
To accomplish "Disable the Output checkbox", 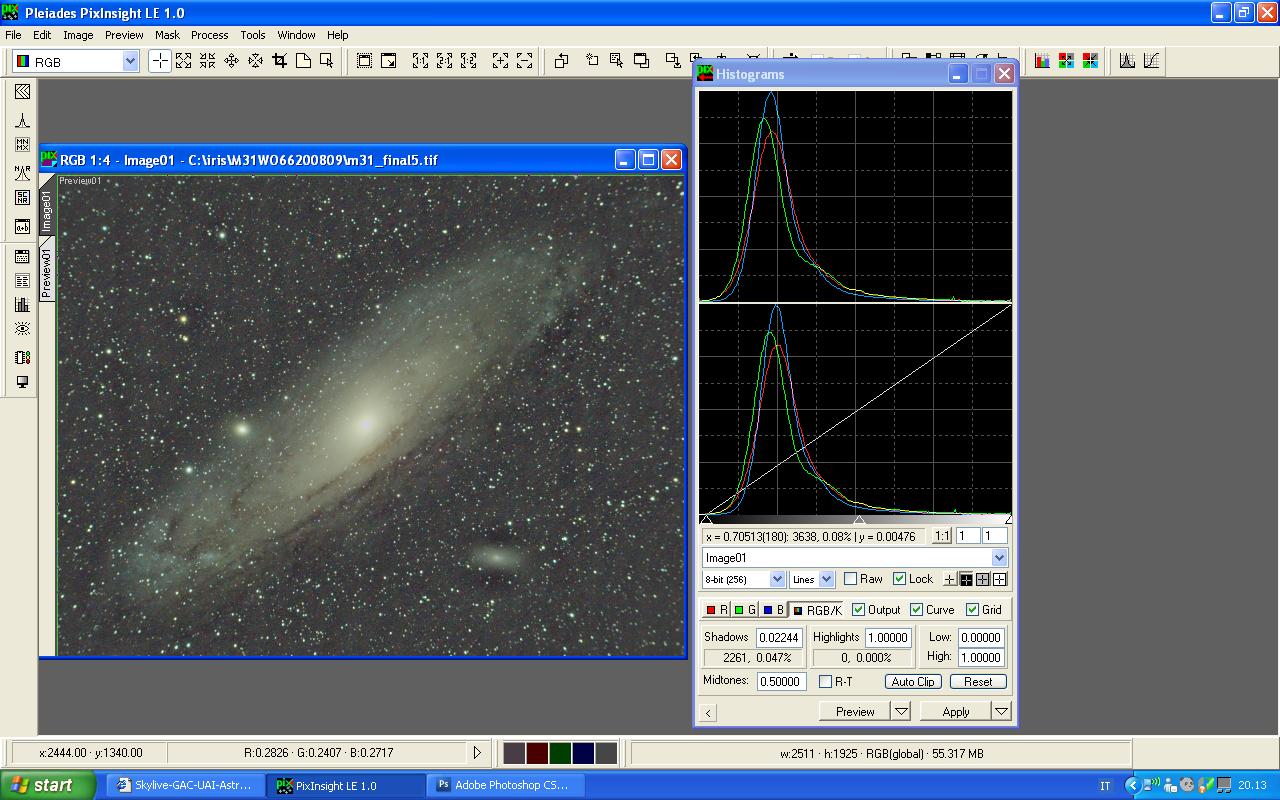I will click(858, 610).
